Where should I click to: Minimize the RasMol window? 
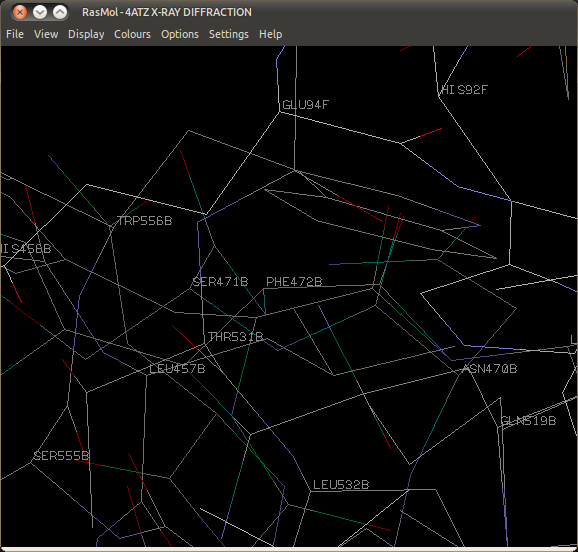click(40, 12)
